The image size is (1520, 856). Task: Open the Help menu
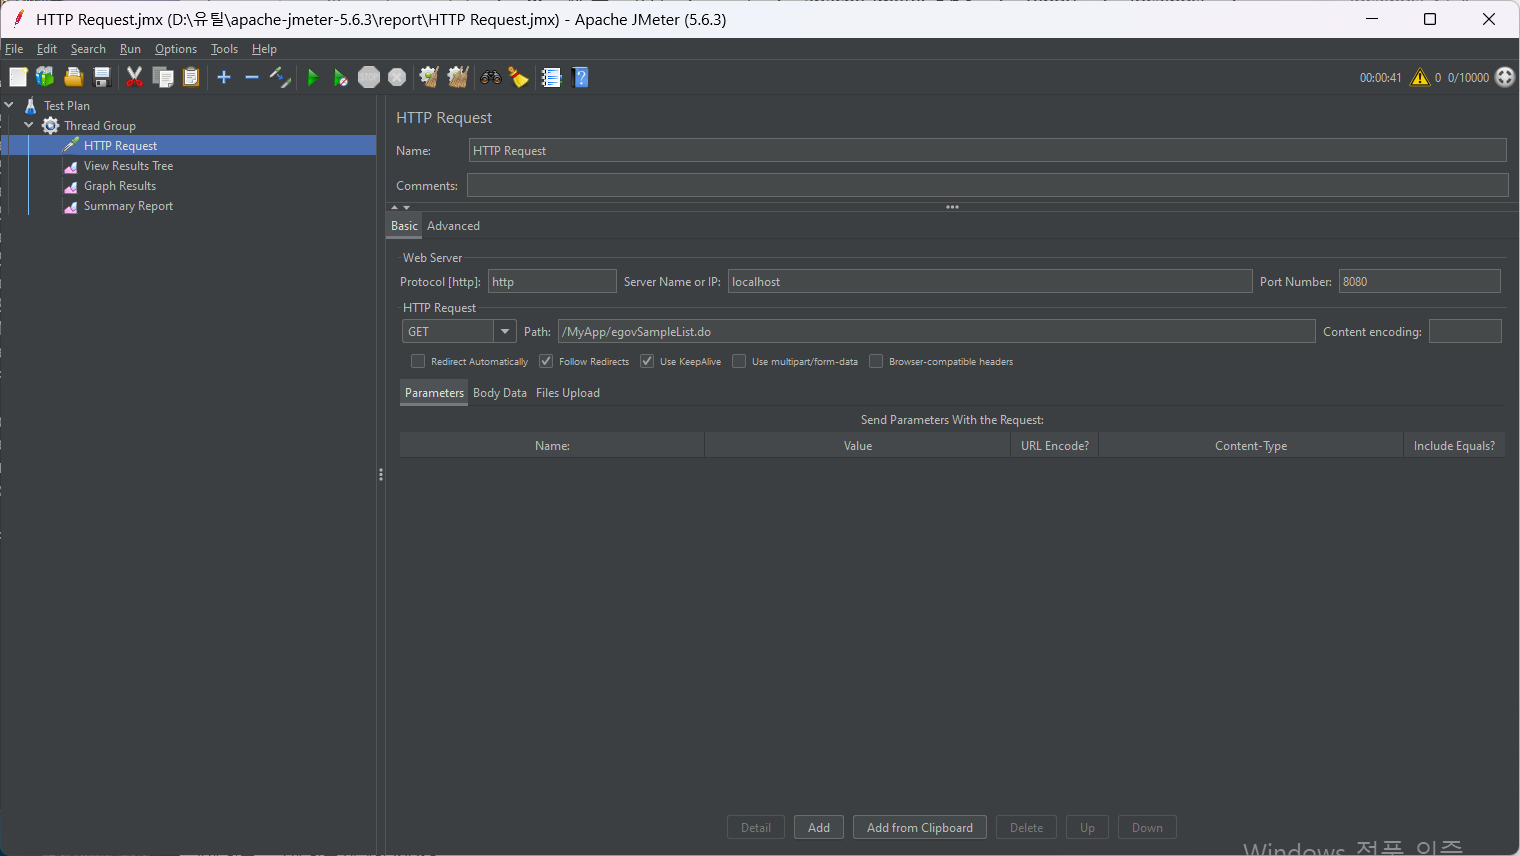coord(264,49)
